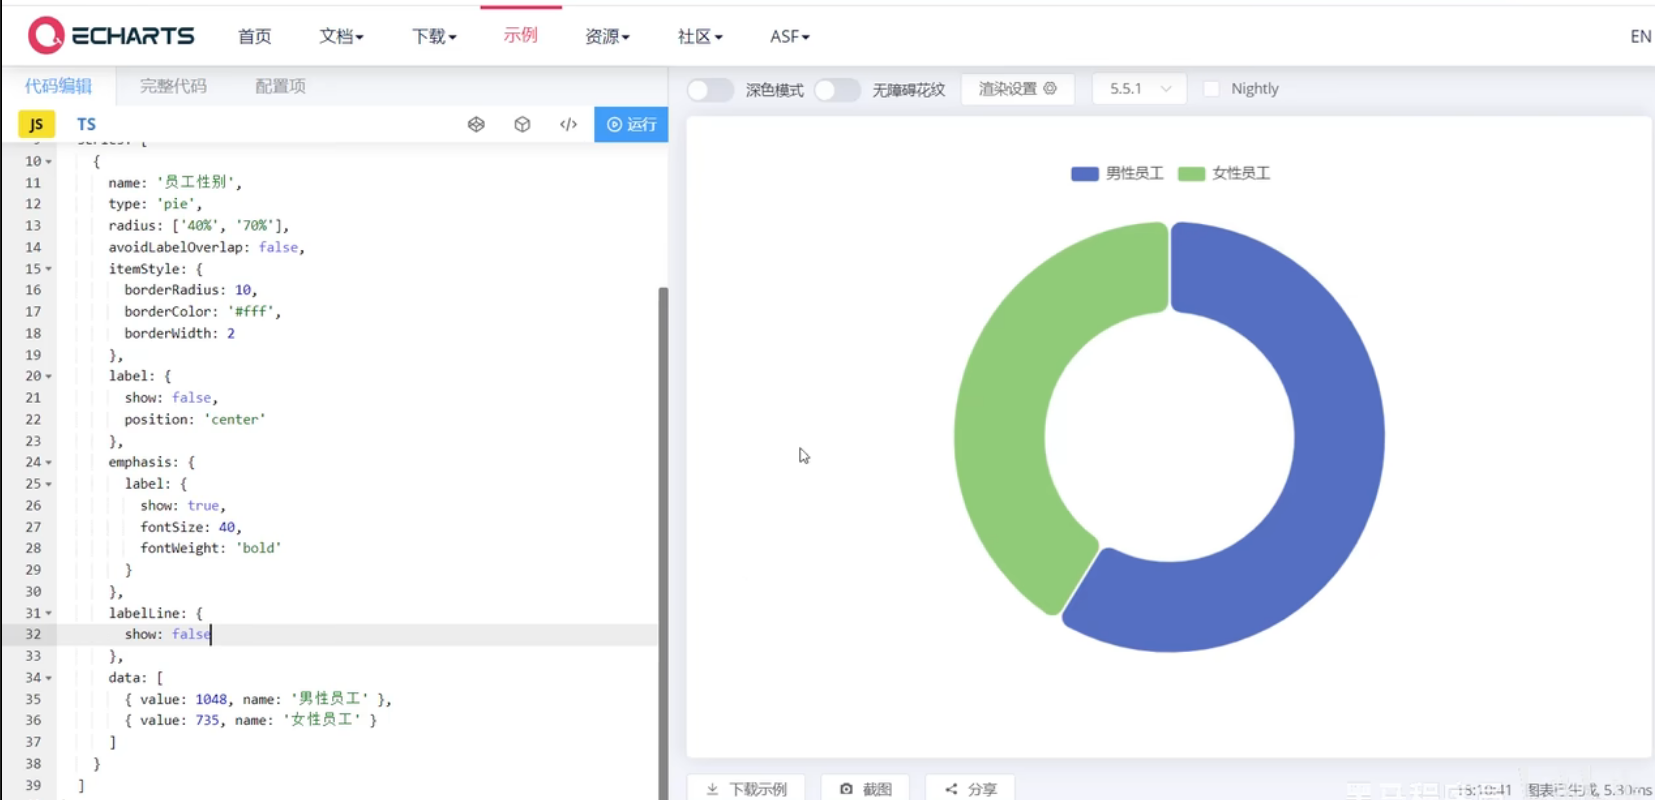The image size is (1655, 800).
Task: Click radius array ['40%', '70%']
Action: (x=227, y=226)
